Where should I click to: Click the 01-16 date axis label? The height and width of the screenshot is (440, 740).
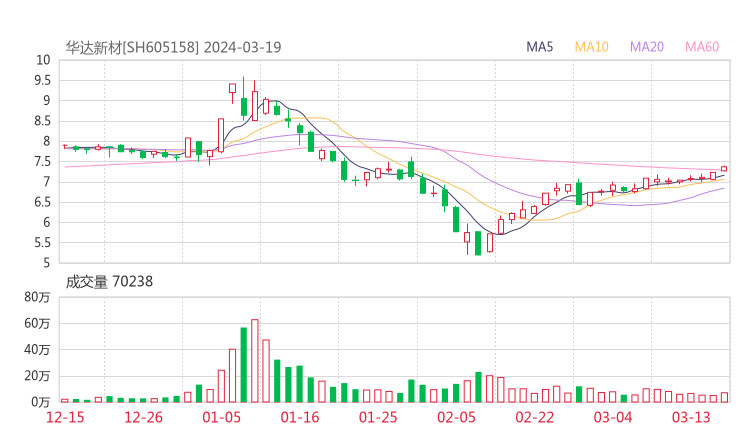coord(300,417)
